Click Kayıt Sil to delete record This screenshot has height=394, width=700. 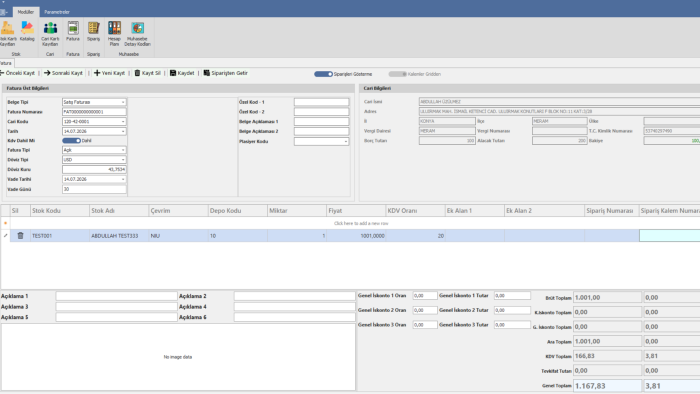point(148,73)
